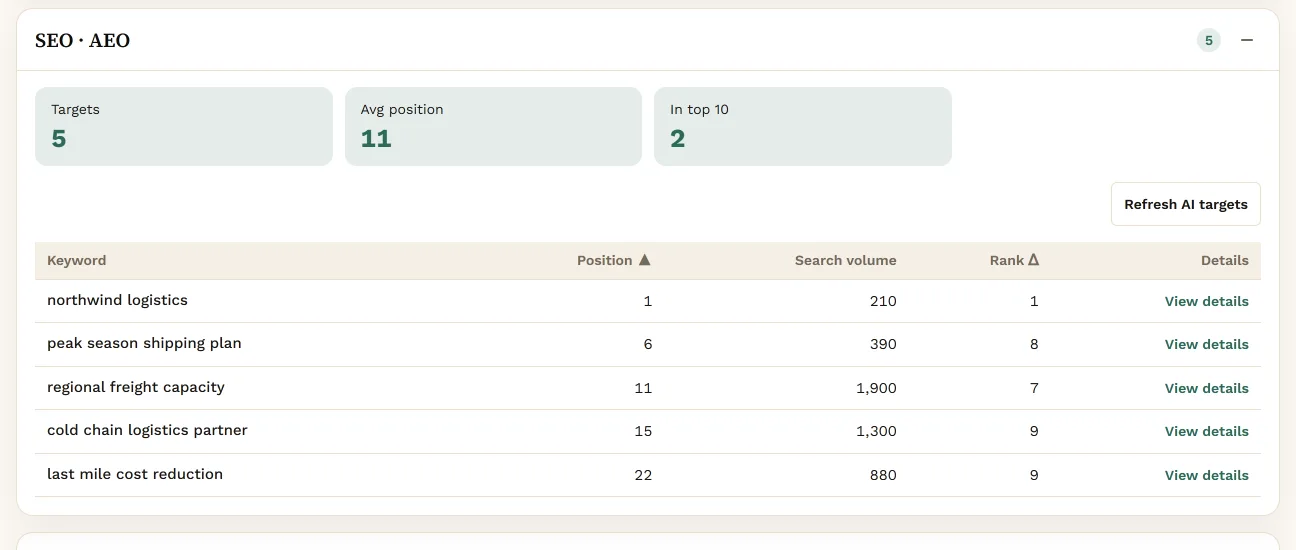The height and width of the screenshot is (550, 1296).
Task: Select the keyword regional freight capacity
Action: [x=136, y=387]
